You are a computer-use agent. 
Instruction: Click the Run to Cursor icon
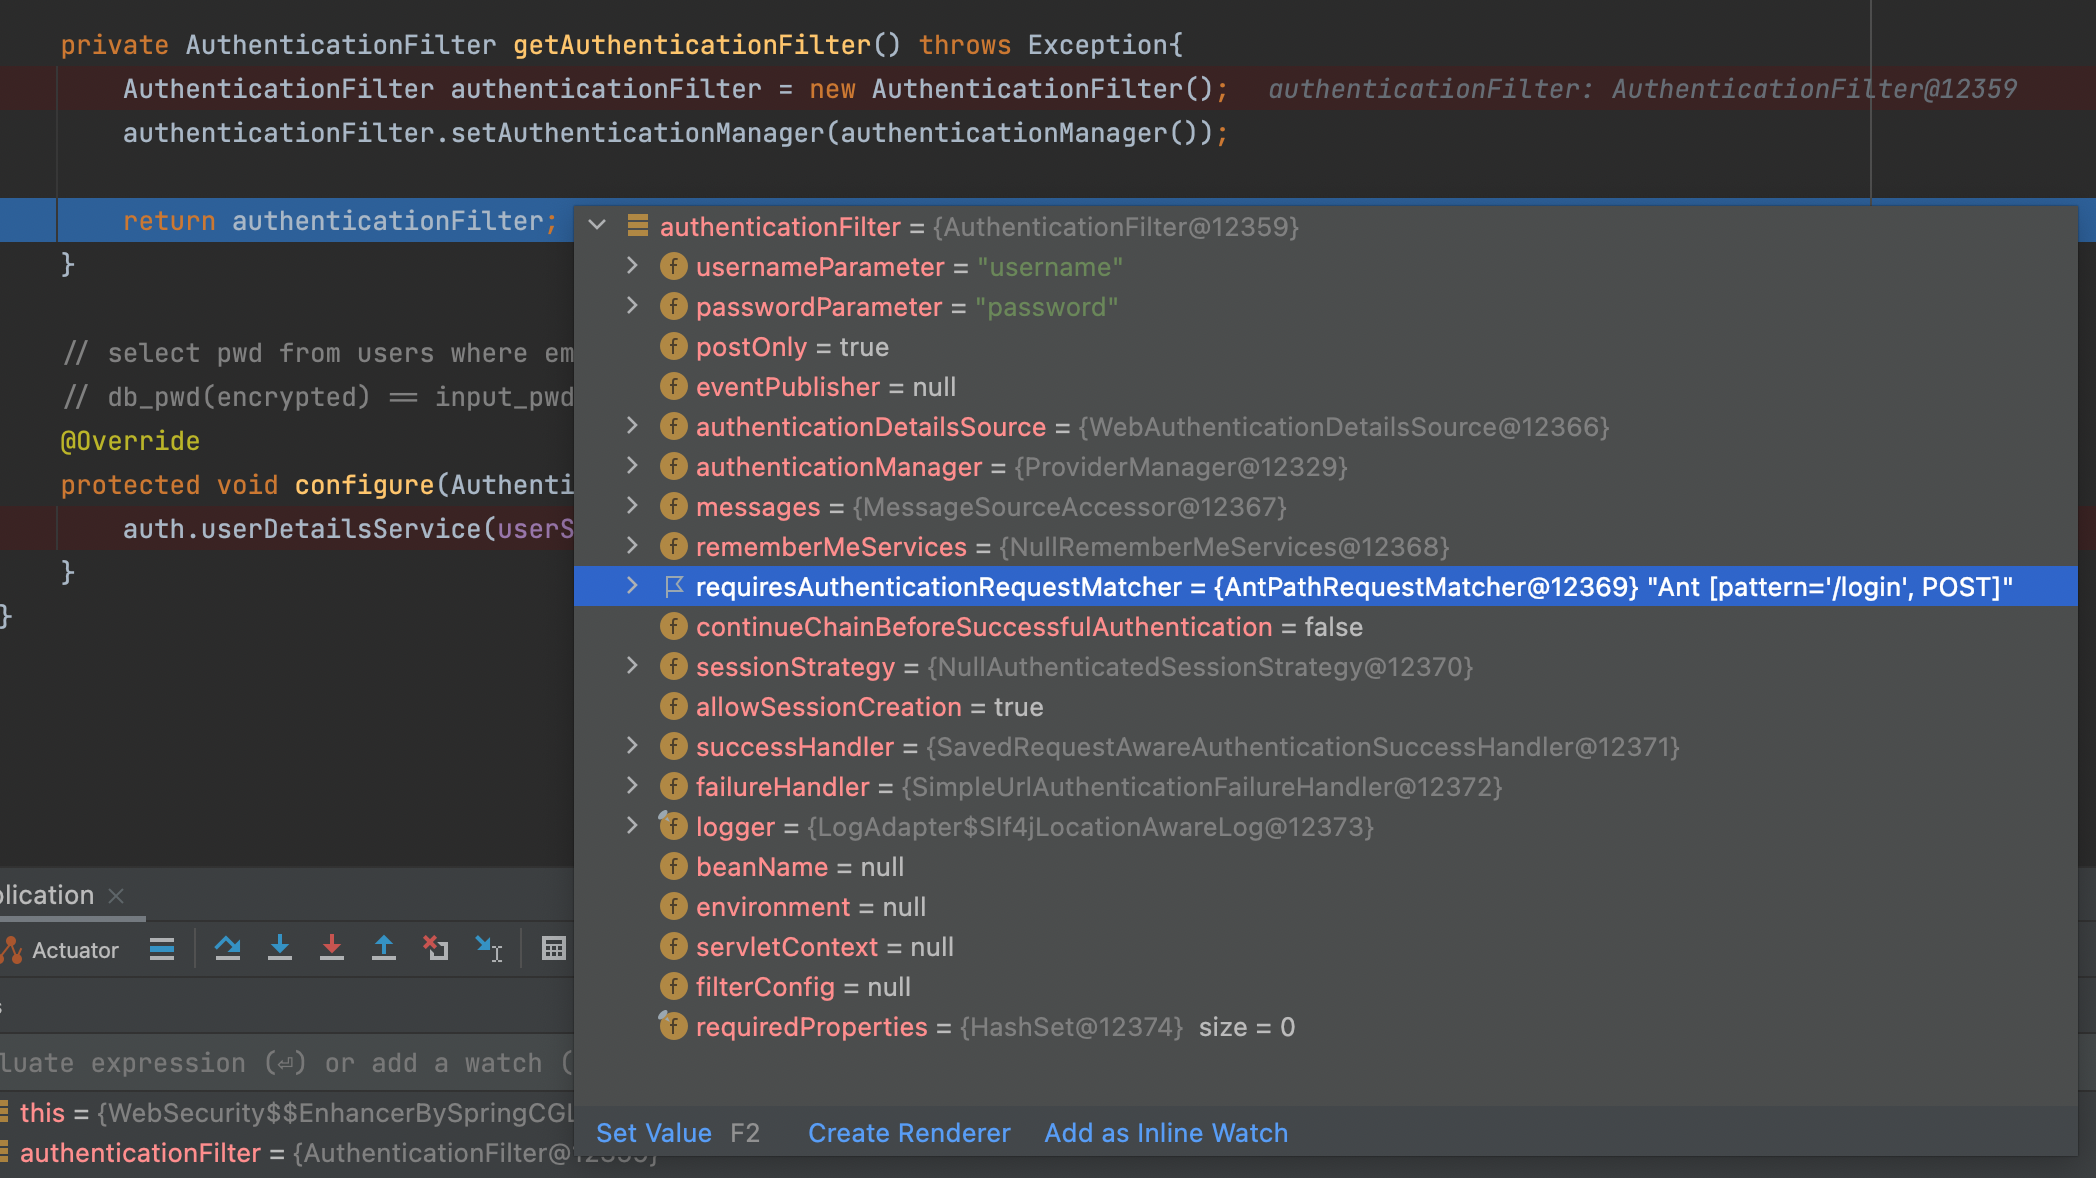pyautogui.click(x=488, y=948)
